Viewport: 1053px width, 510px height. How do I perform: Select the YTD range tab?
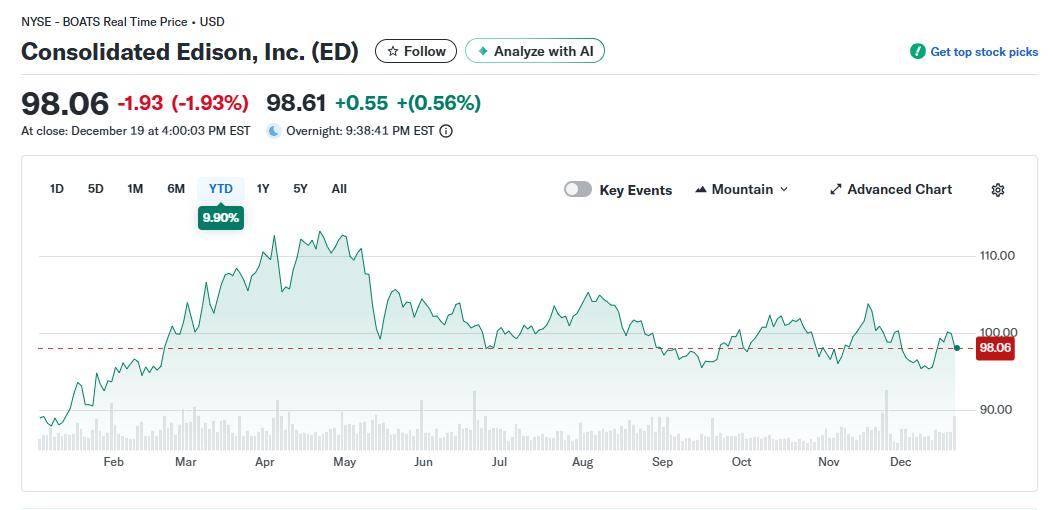221,189
